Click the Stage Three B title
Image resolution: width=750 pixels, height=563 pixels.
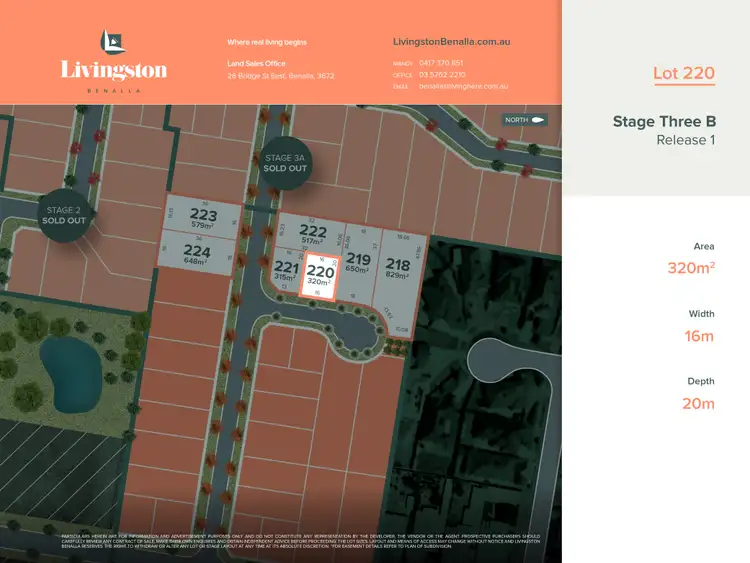pos(664,122)
